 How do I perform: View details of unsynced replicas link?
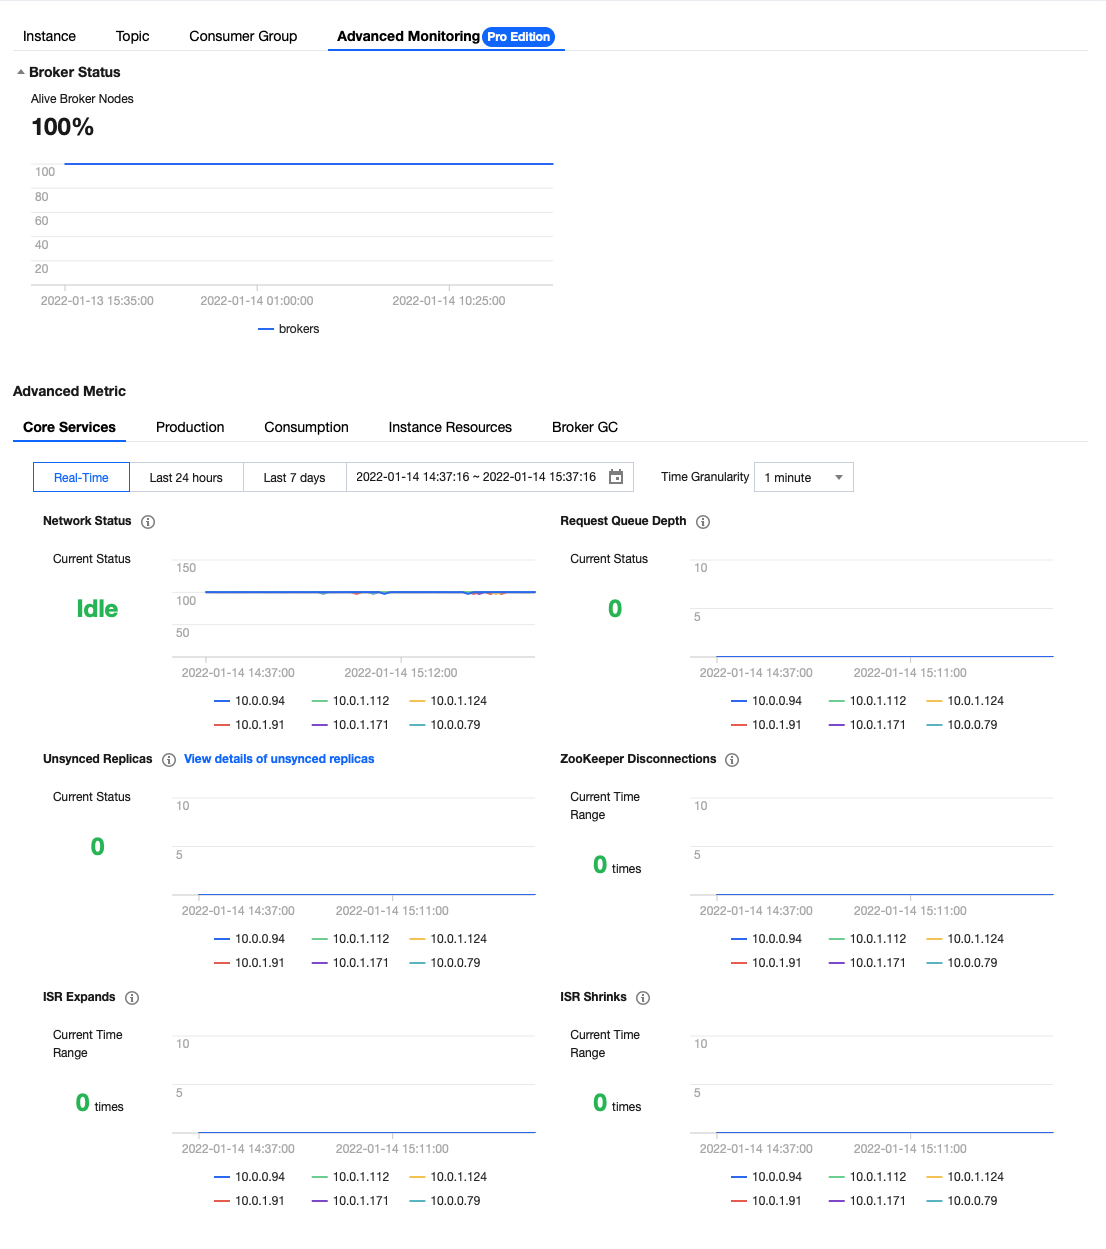coord(279,759)
